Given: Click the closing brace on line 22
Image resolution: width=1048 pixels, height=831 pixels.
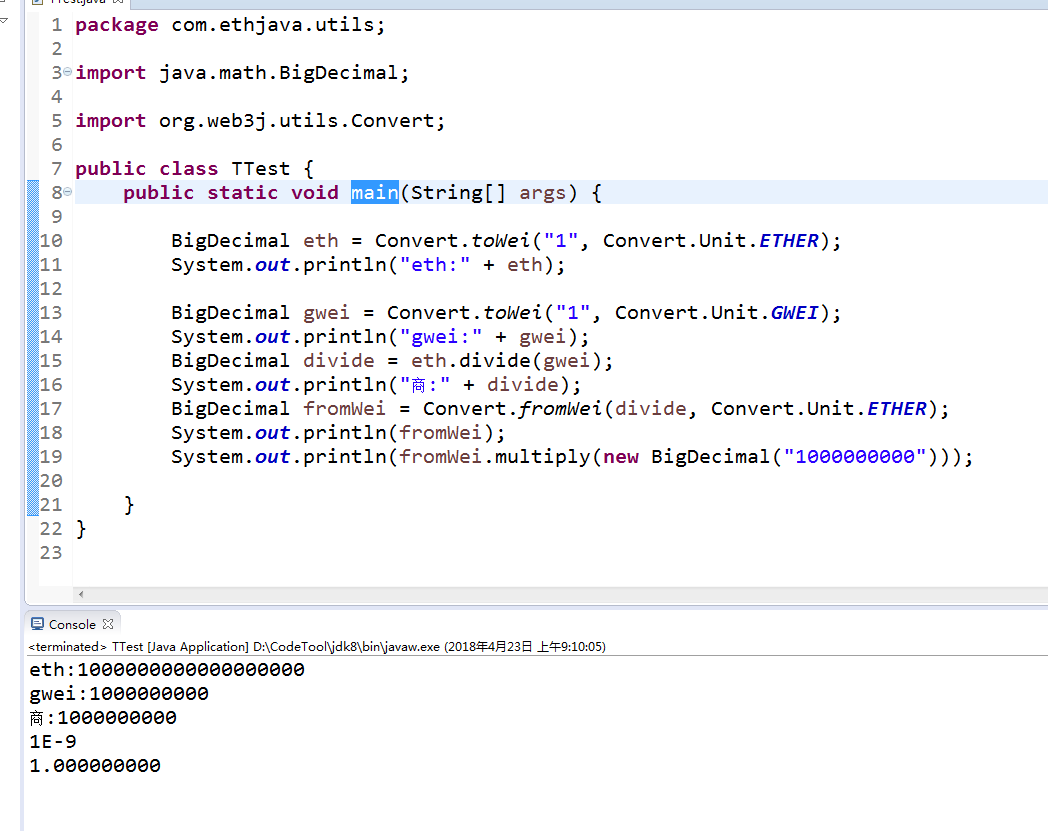Looking at the screenshot, I should click(81, 529).
